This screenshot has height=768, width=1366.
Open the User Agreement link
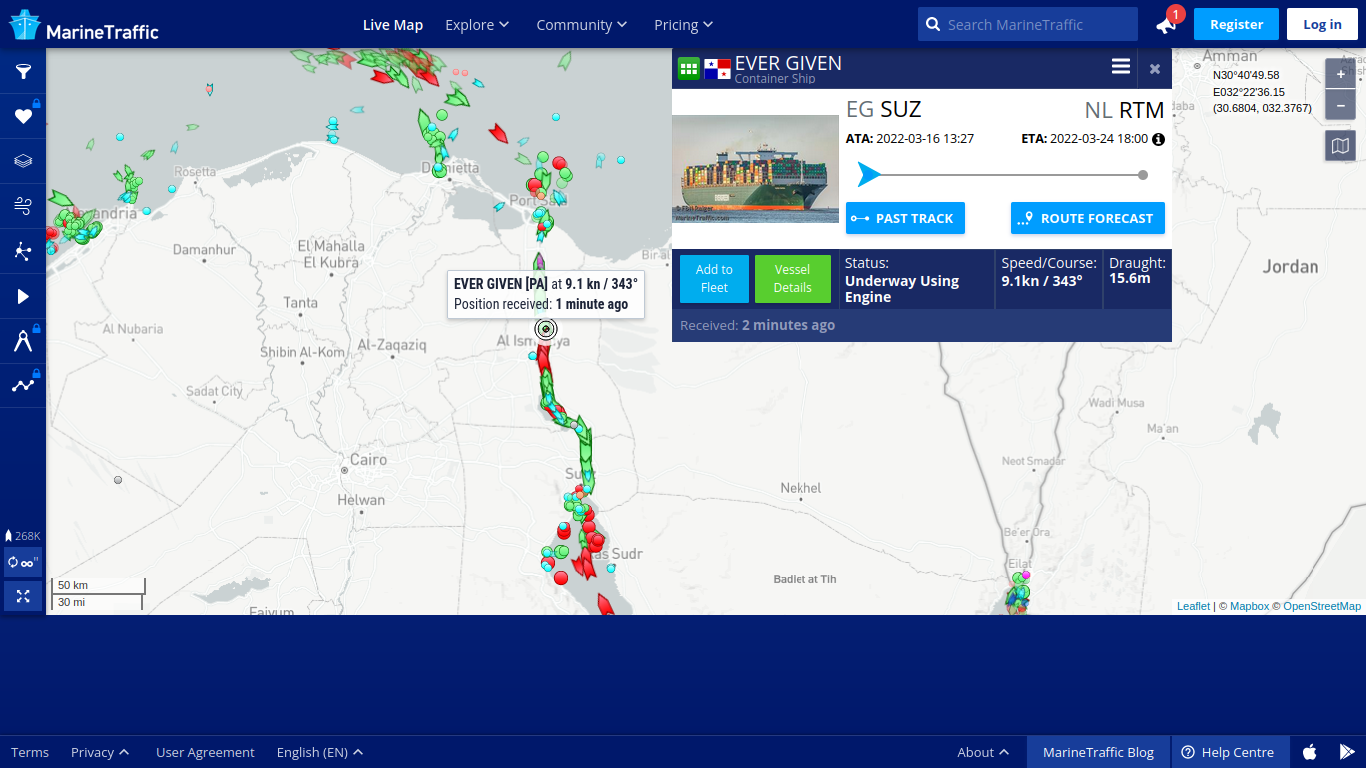(205, 752)
